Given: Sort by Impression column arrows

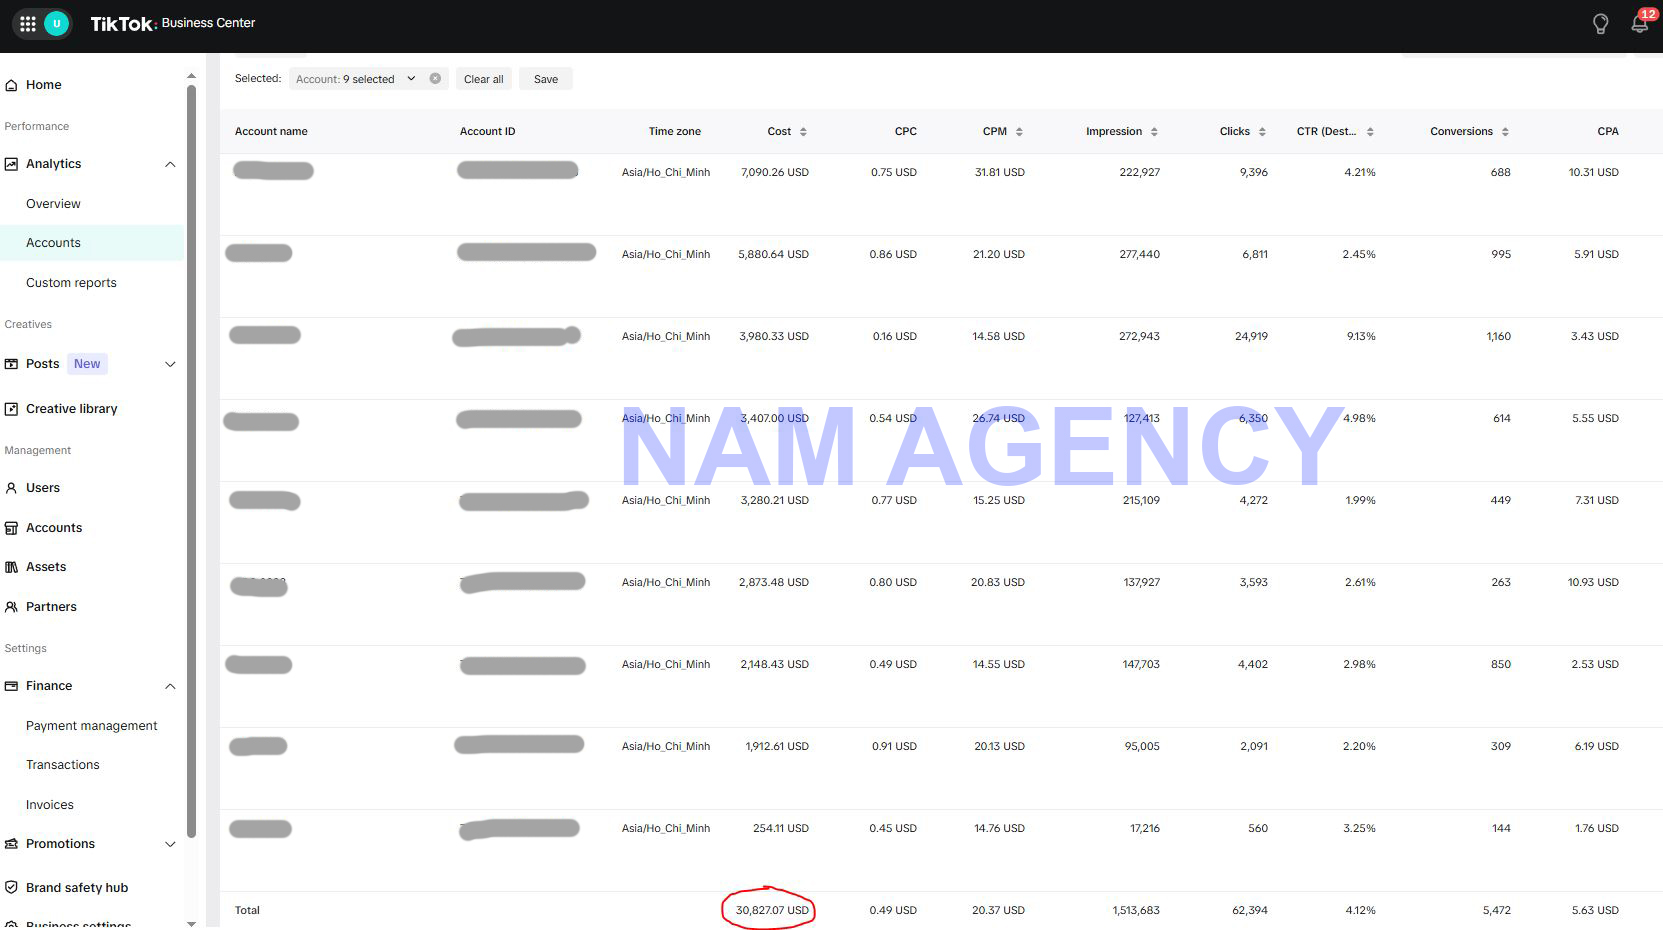Looking at the screenshot, I should (1154, 132).
